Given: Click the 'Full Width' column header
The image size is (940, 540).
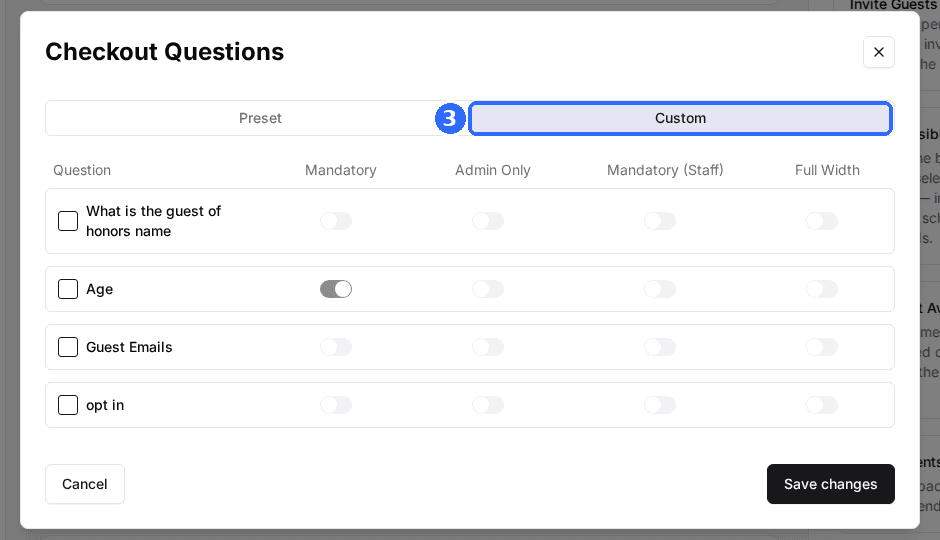Looking at the screenshot, I should [827, 170].
